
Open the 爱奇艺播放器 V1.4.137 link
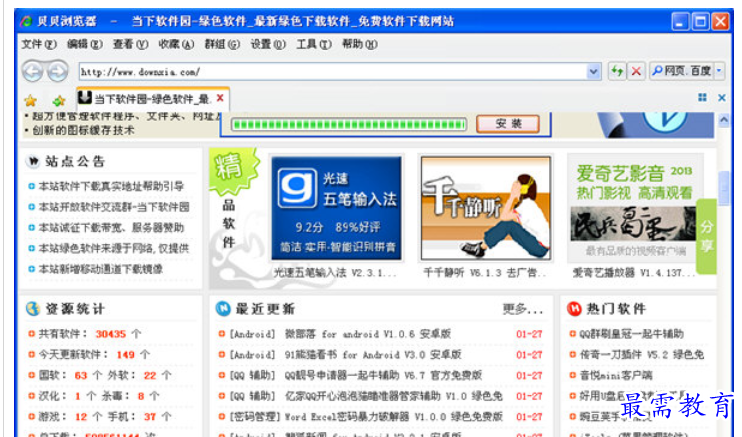pos(634,273)
